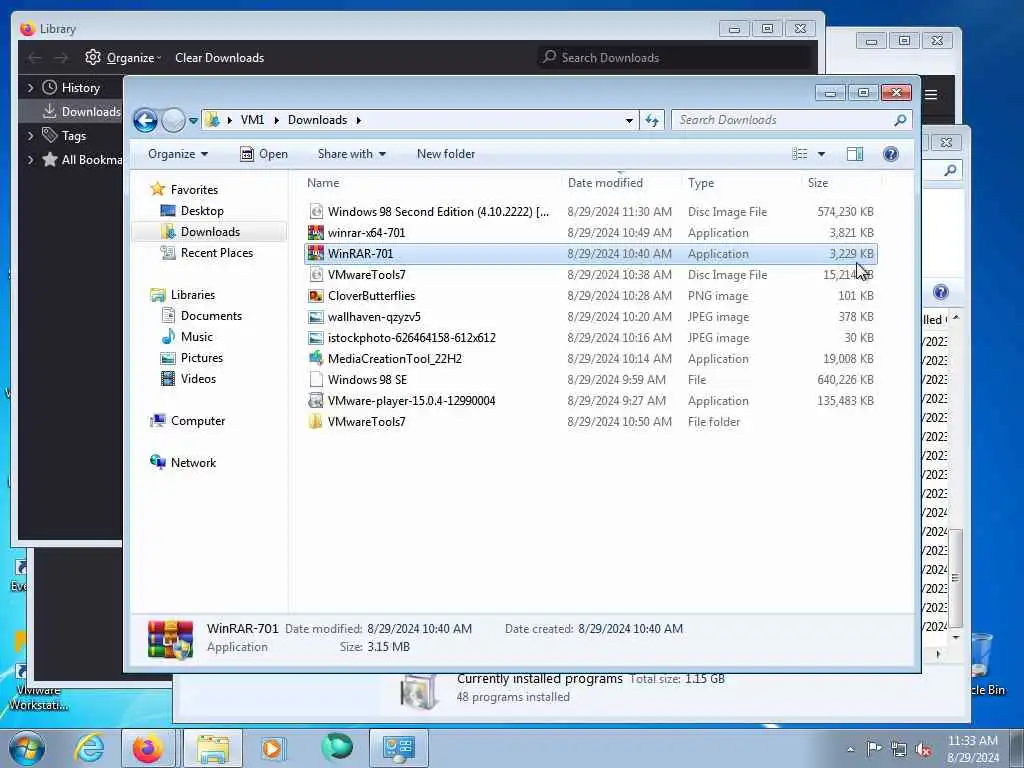The width and height of the screenshot is (1024, 768).
Task: Open taskbar clock showing 11:33 AM
Action: pos(973,749)
